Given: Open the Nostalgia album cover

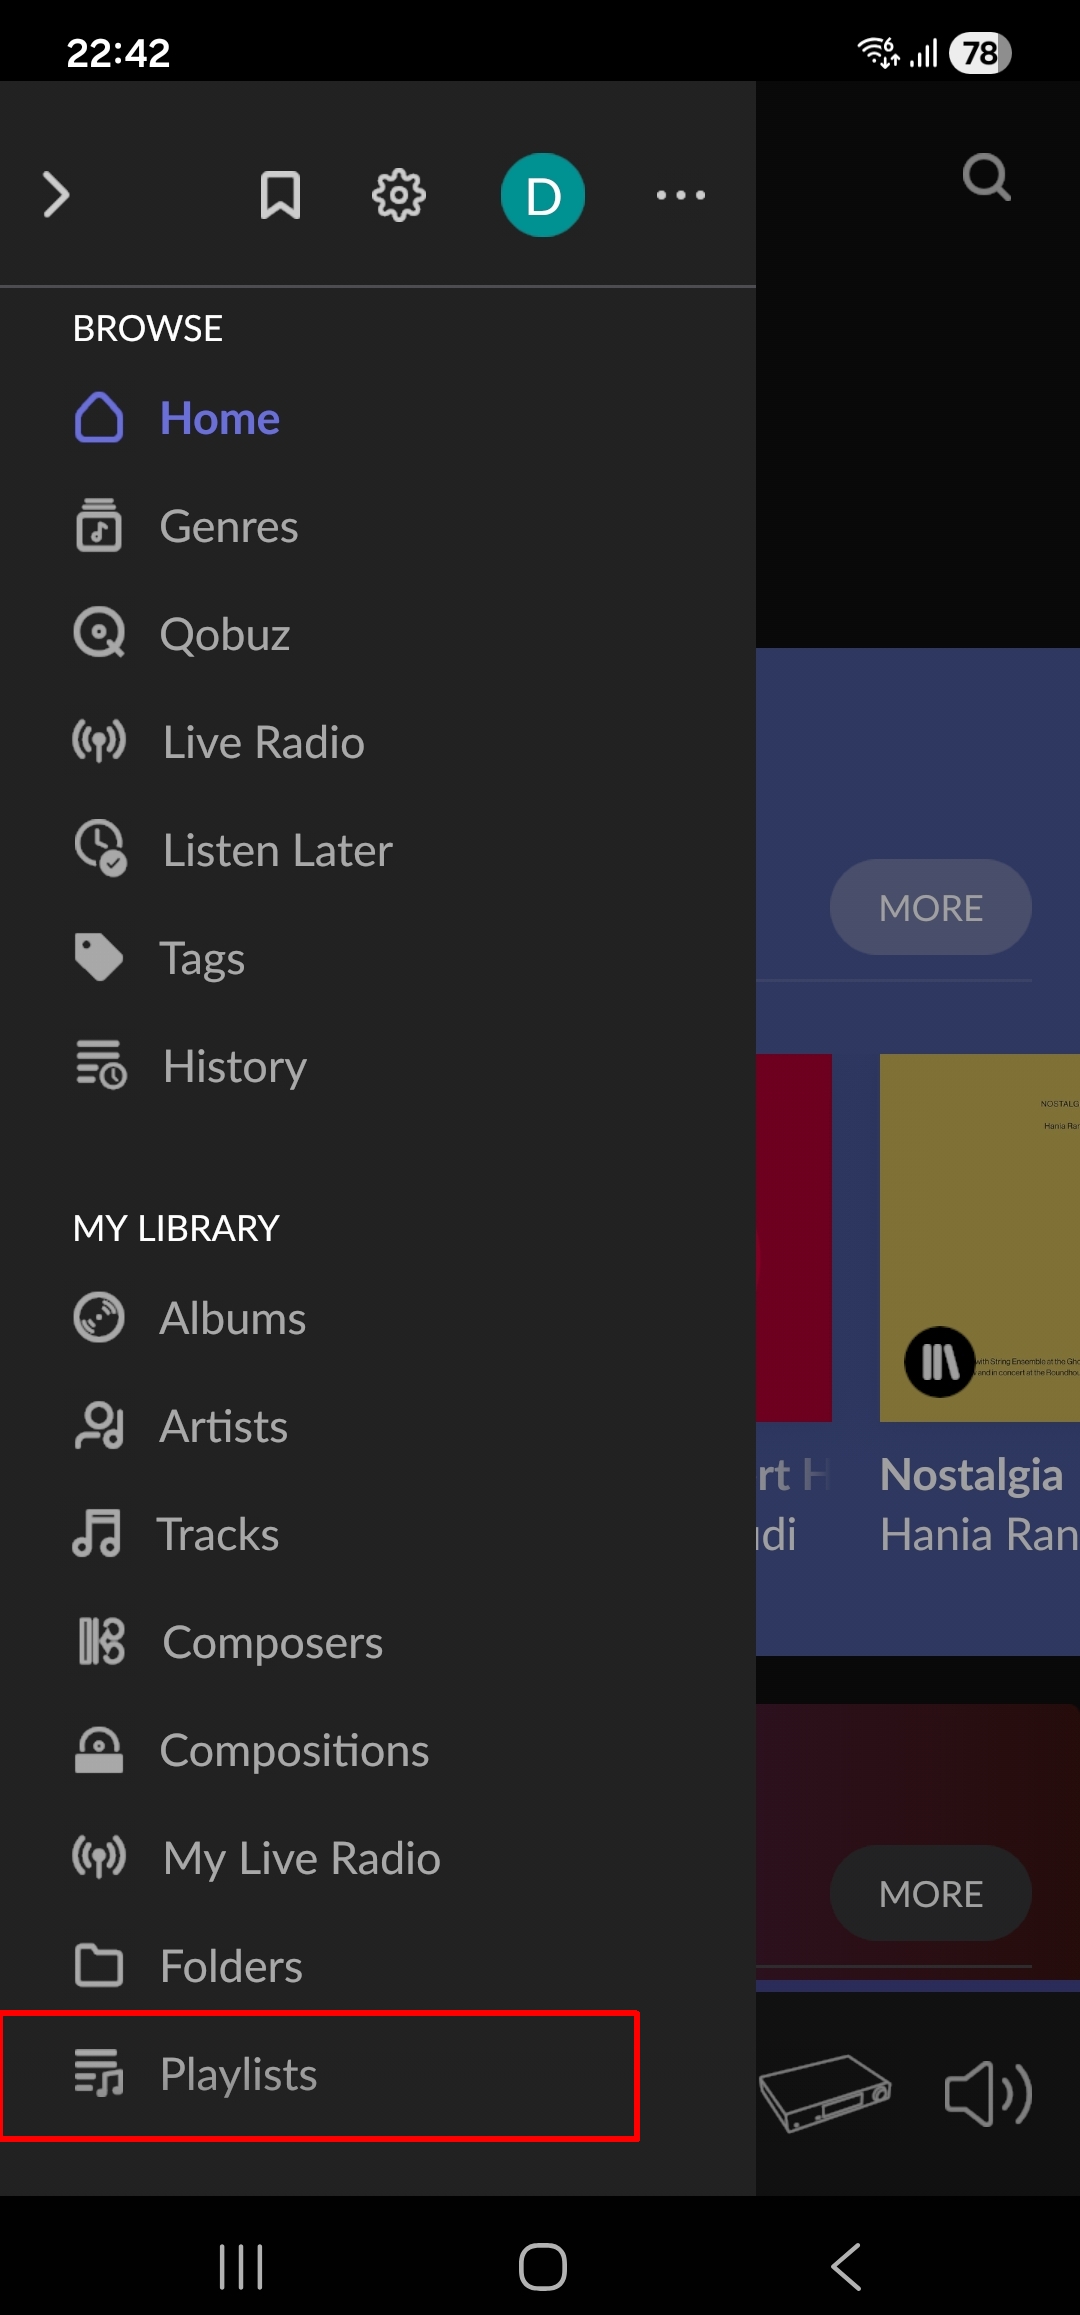Looking at the screenshot, I should coord(978,1237).
